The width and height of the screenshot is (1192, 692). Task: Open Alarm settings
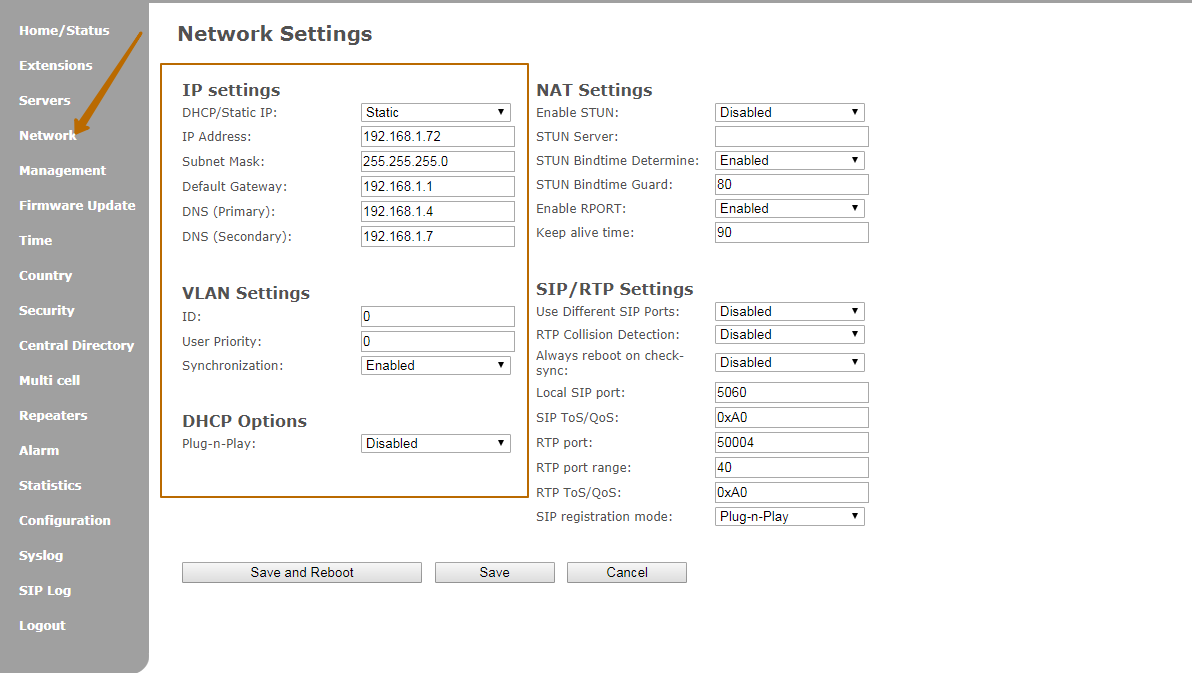click(x=39, y=450)
